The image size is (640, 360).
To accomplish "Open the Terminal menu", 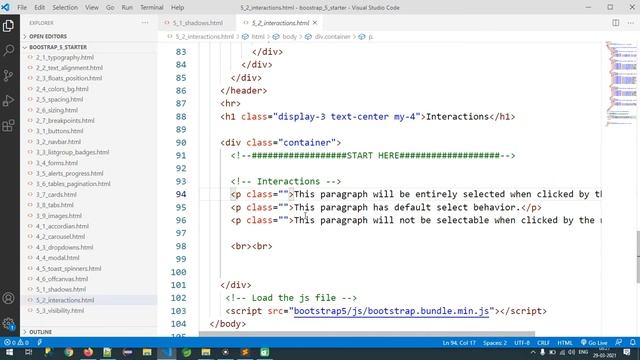I will coord(151,7).
